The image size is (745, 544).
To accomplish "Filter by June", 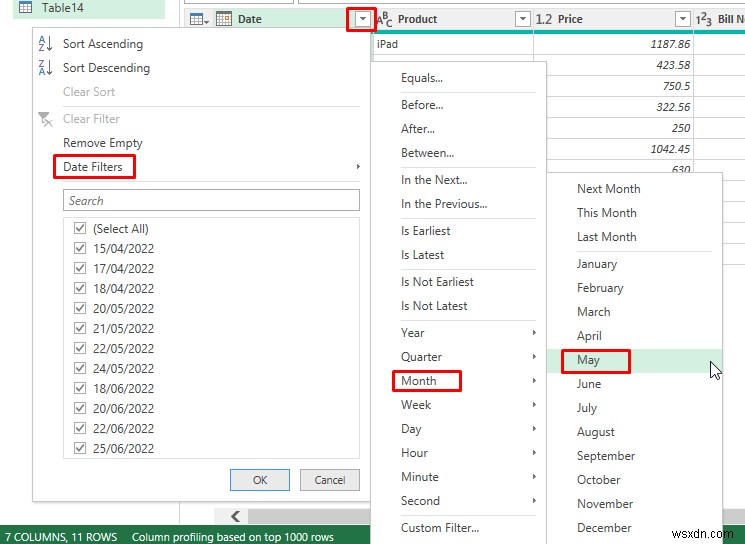I will pos(589,384).
